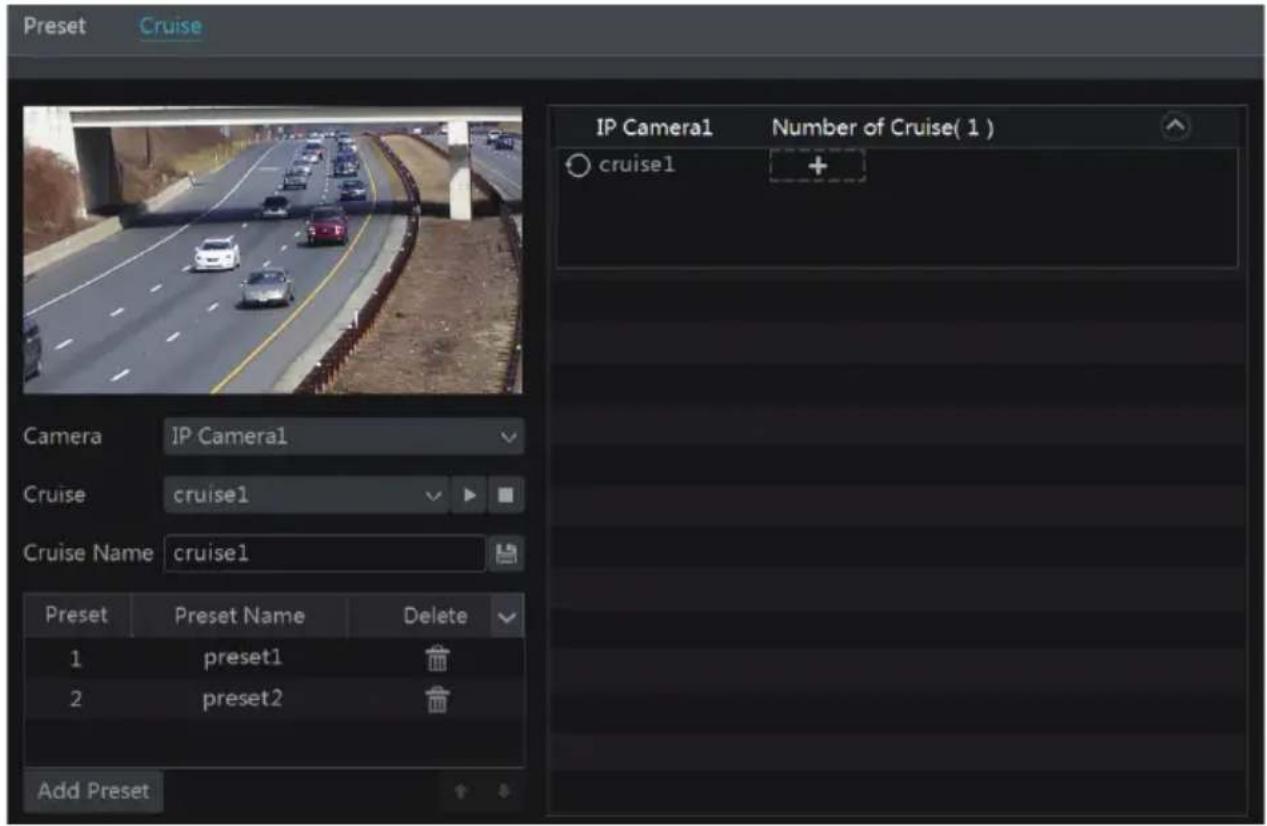This screenshot has height=826, width=1267.
Task: Move preset up with the up arrow
Action: (x=461, y=791)
